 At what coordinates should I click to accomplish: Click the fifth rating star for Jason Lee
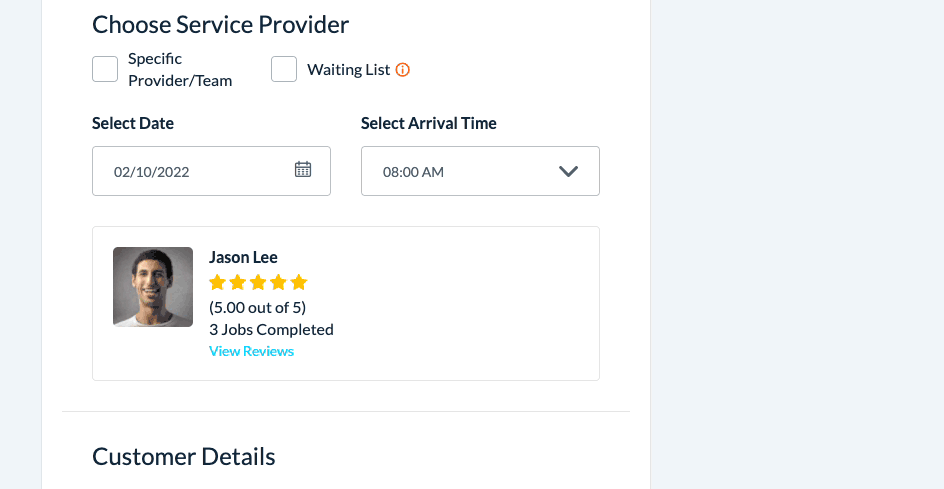[x=298, y=282]
